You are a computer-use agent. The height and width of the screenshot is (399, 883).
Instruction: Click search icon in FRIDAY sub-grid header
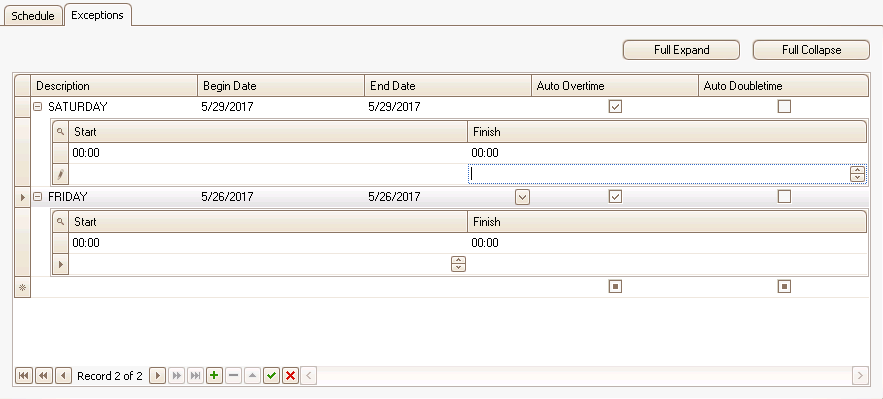click(x=60, y=222)
